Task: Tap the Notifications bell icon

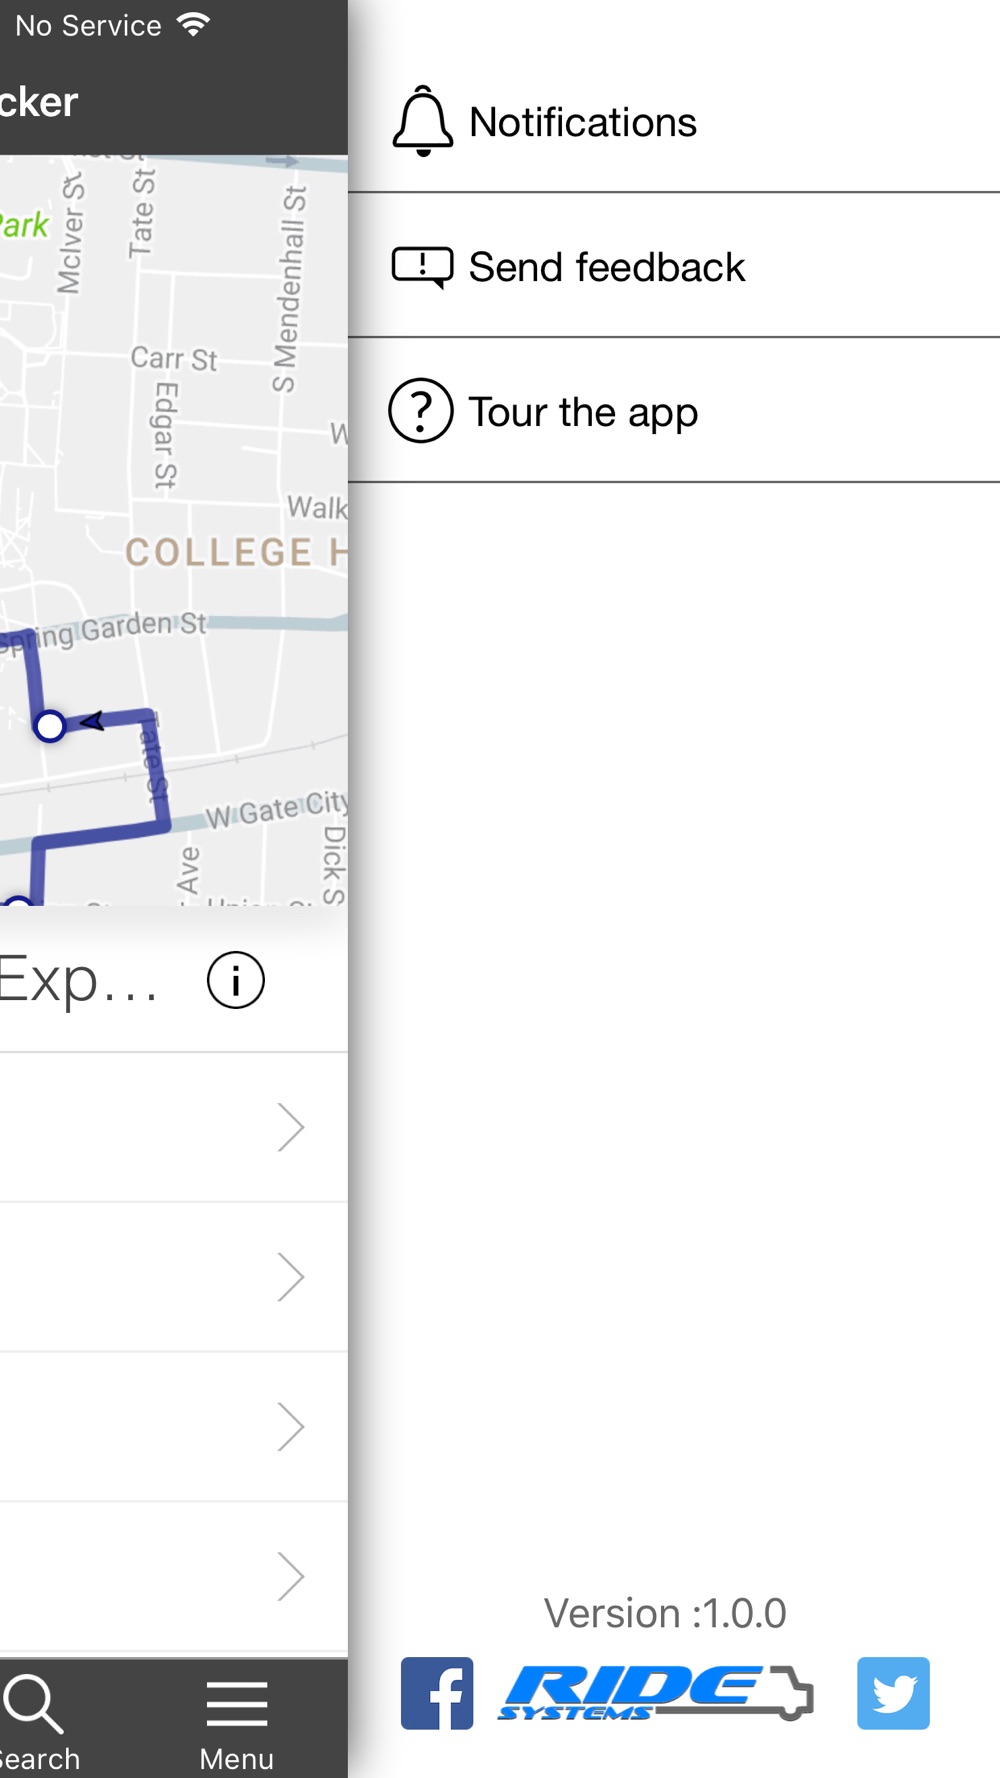Action: (x=422, y=121)
